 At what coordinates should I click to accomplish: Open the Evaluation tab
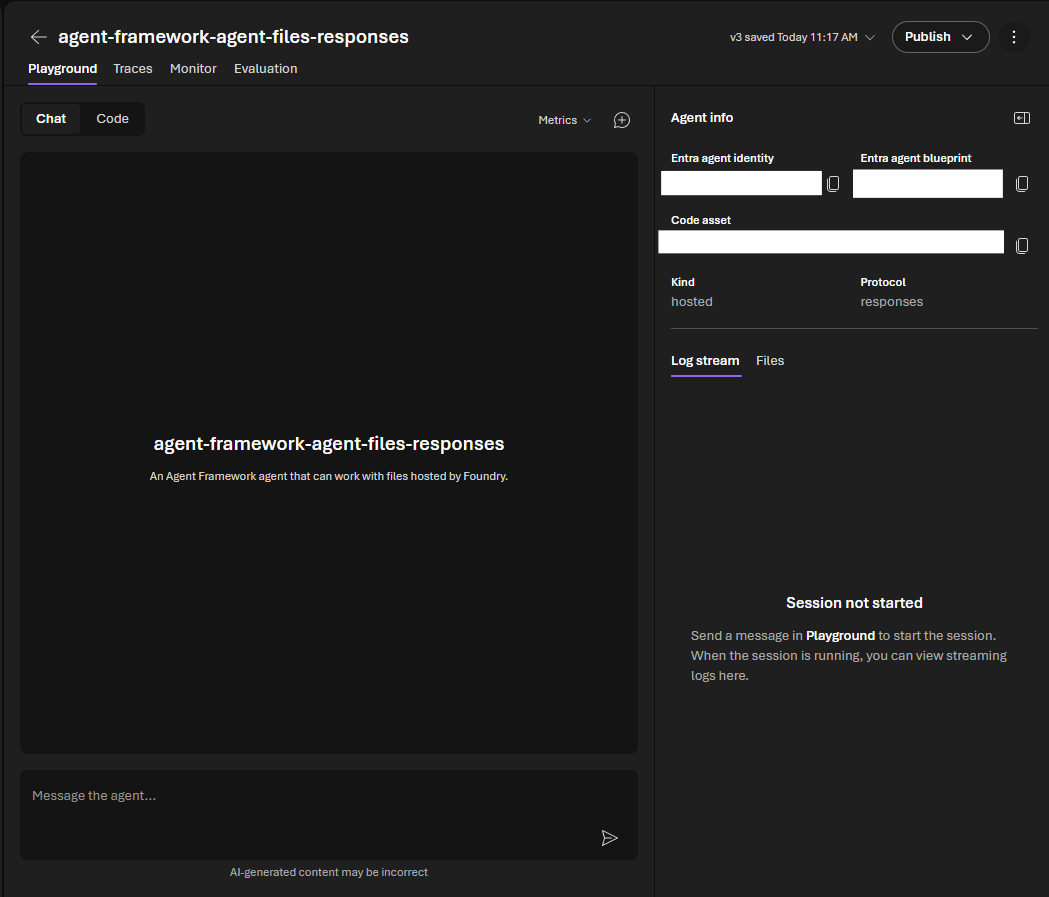[x=266, y=69]
